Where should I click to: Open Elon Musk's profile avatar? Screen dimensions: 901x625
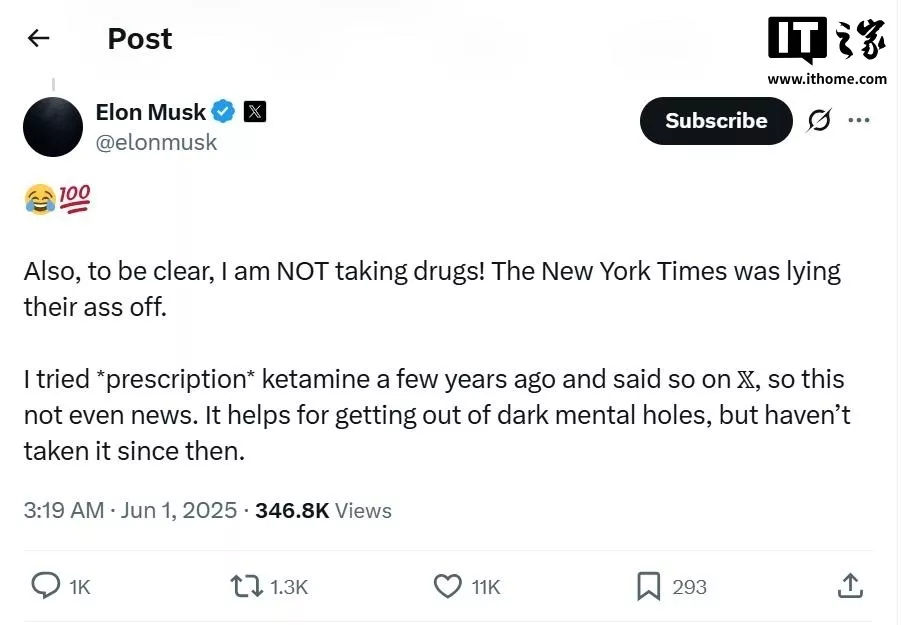click(x=53, y=127)
